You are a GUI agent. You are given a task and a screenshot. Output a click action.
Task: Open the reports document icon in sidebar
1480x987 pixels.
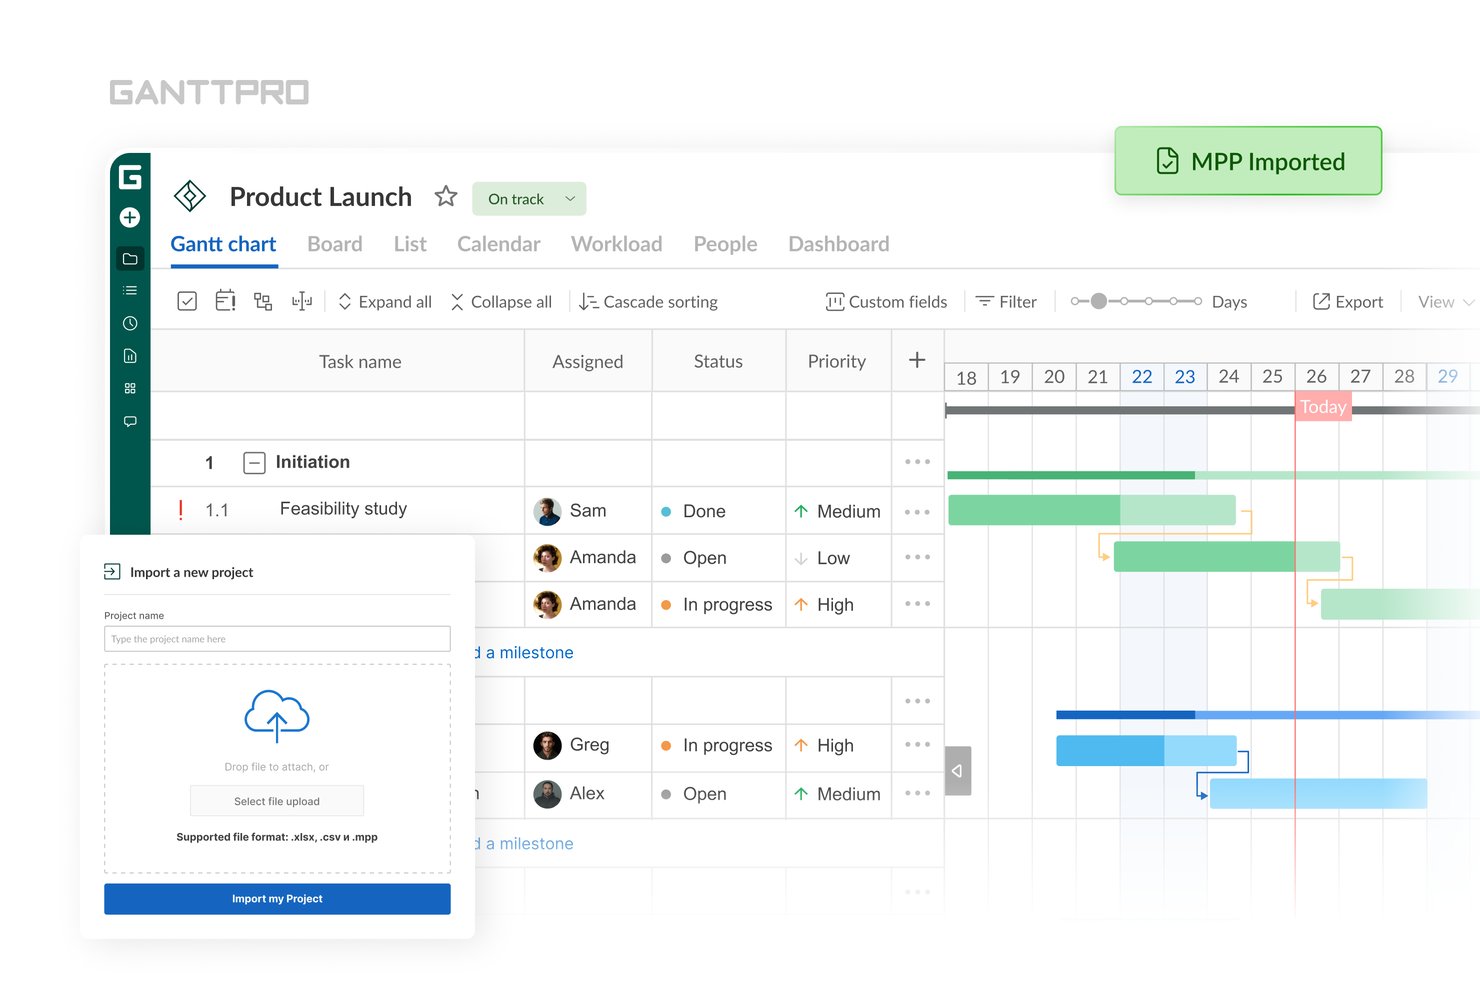pyautogui.click(x=130, y=356)
